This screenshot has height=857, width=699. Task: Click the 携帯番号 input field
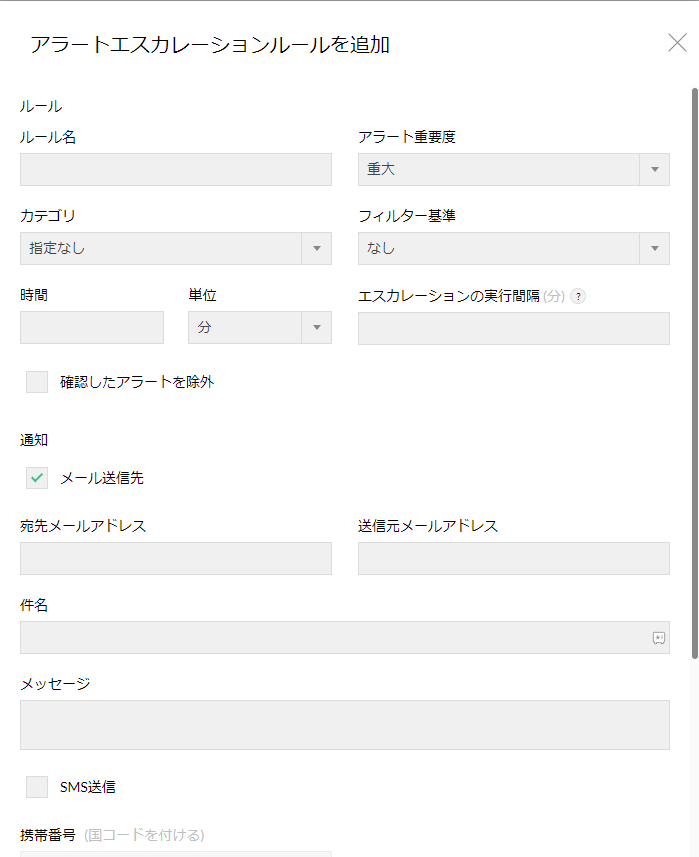[x=175, y=853]
